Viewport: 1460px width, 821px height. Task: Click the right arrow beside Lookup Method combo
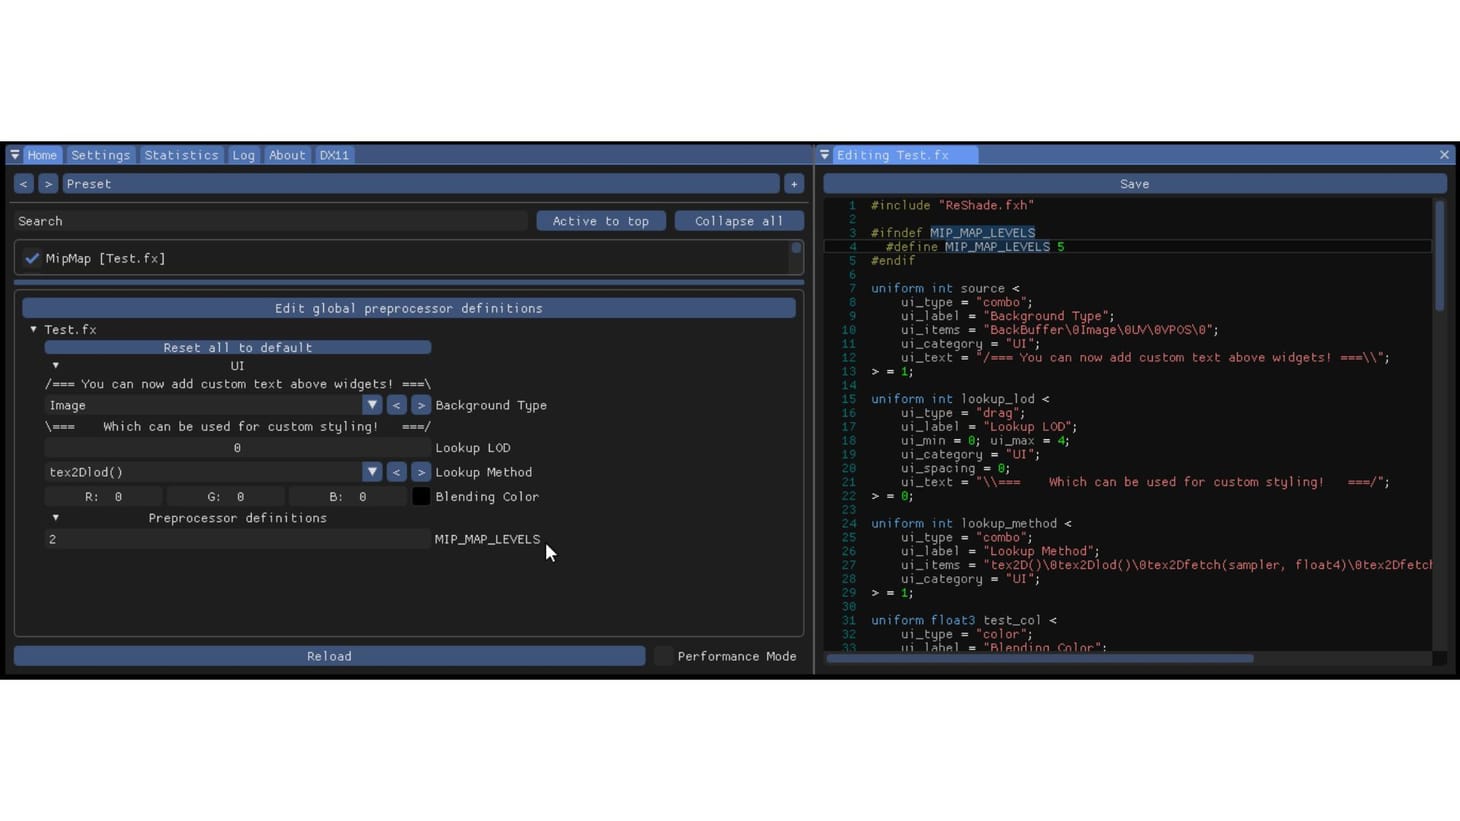point(420,471)
